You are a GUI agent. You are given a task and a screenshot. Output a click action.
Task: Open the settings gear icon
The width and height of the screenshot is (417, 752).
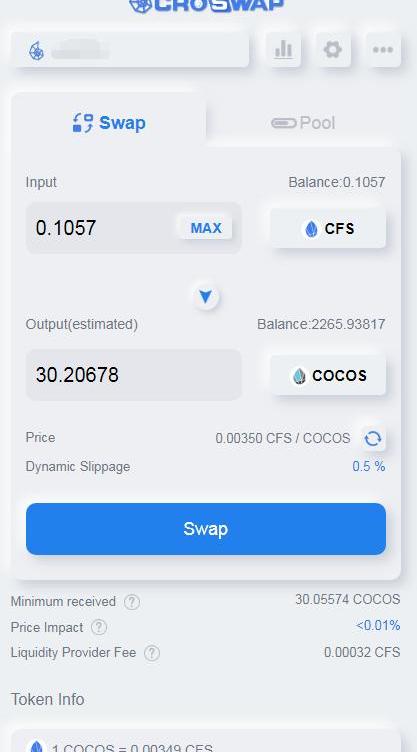pos(333,49)
